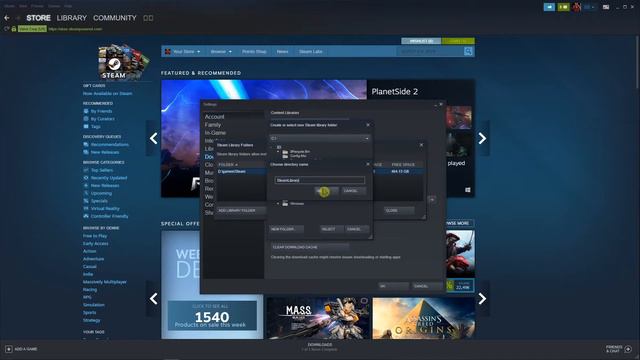Click the padlock icon near the address bar
Screen dimensions: 640x360
pyautogui.click(x=14, y=29)
